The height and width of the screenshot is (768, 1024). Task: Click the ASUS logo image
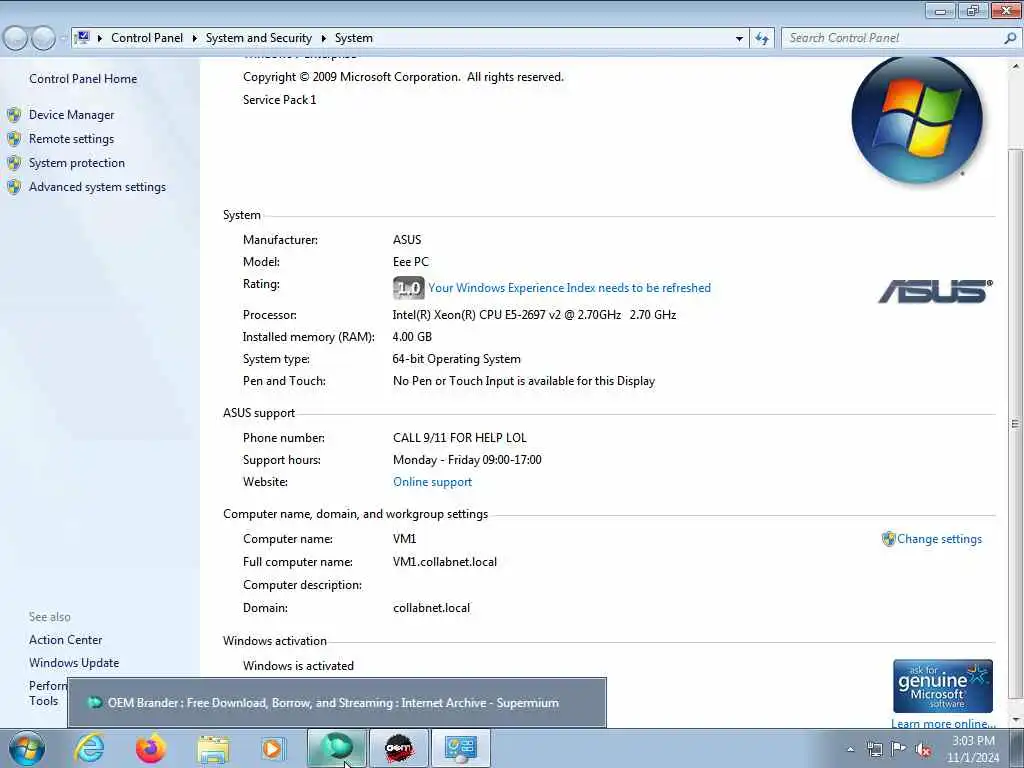(935, 291)
